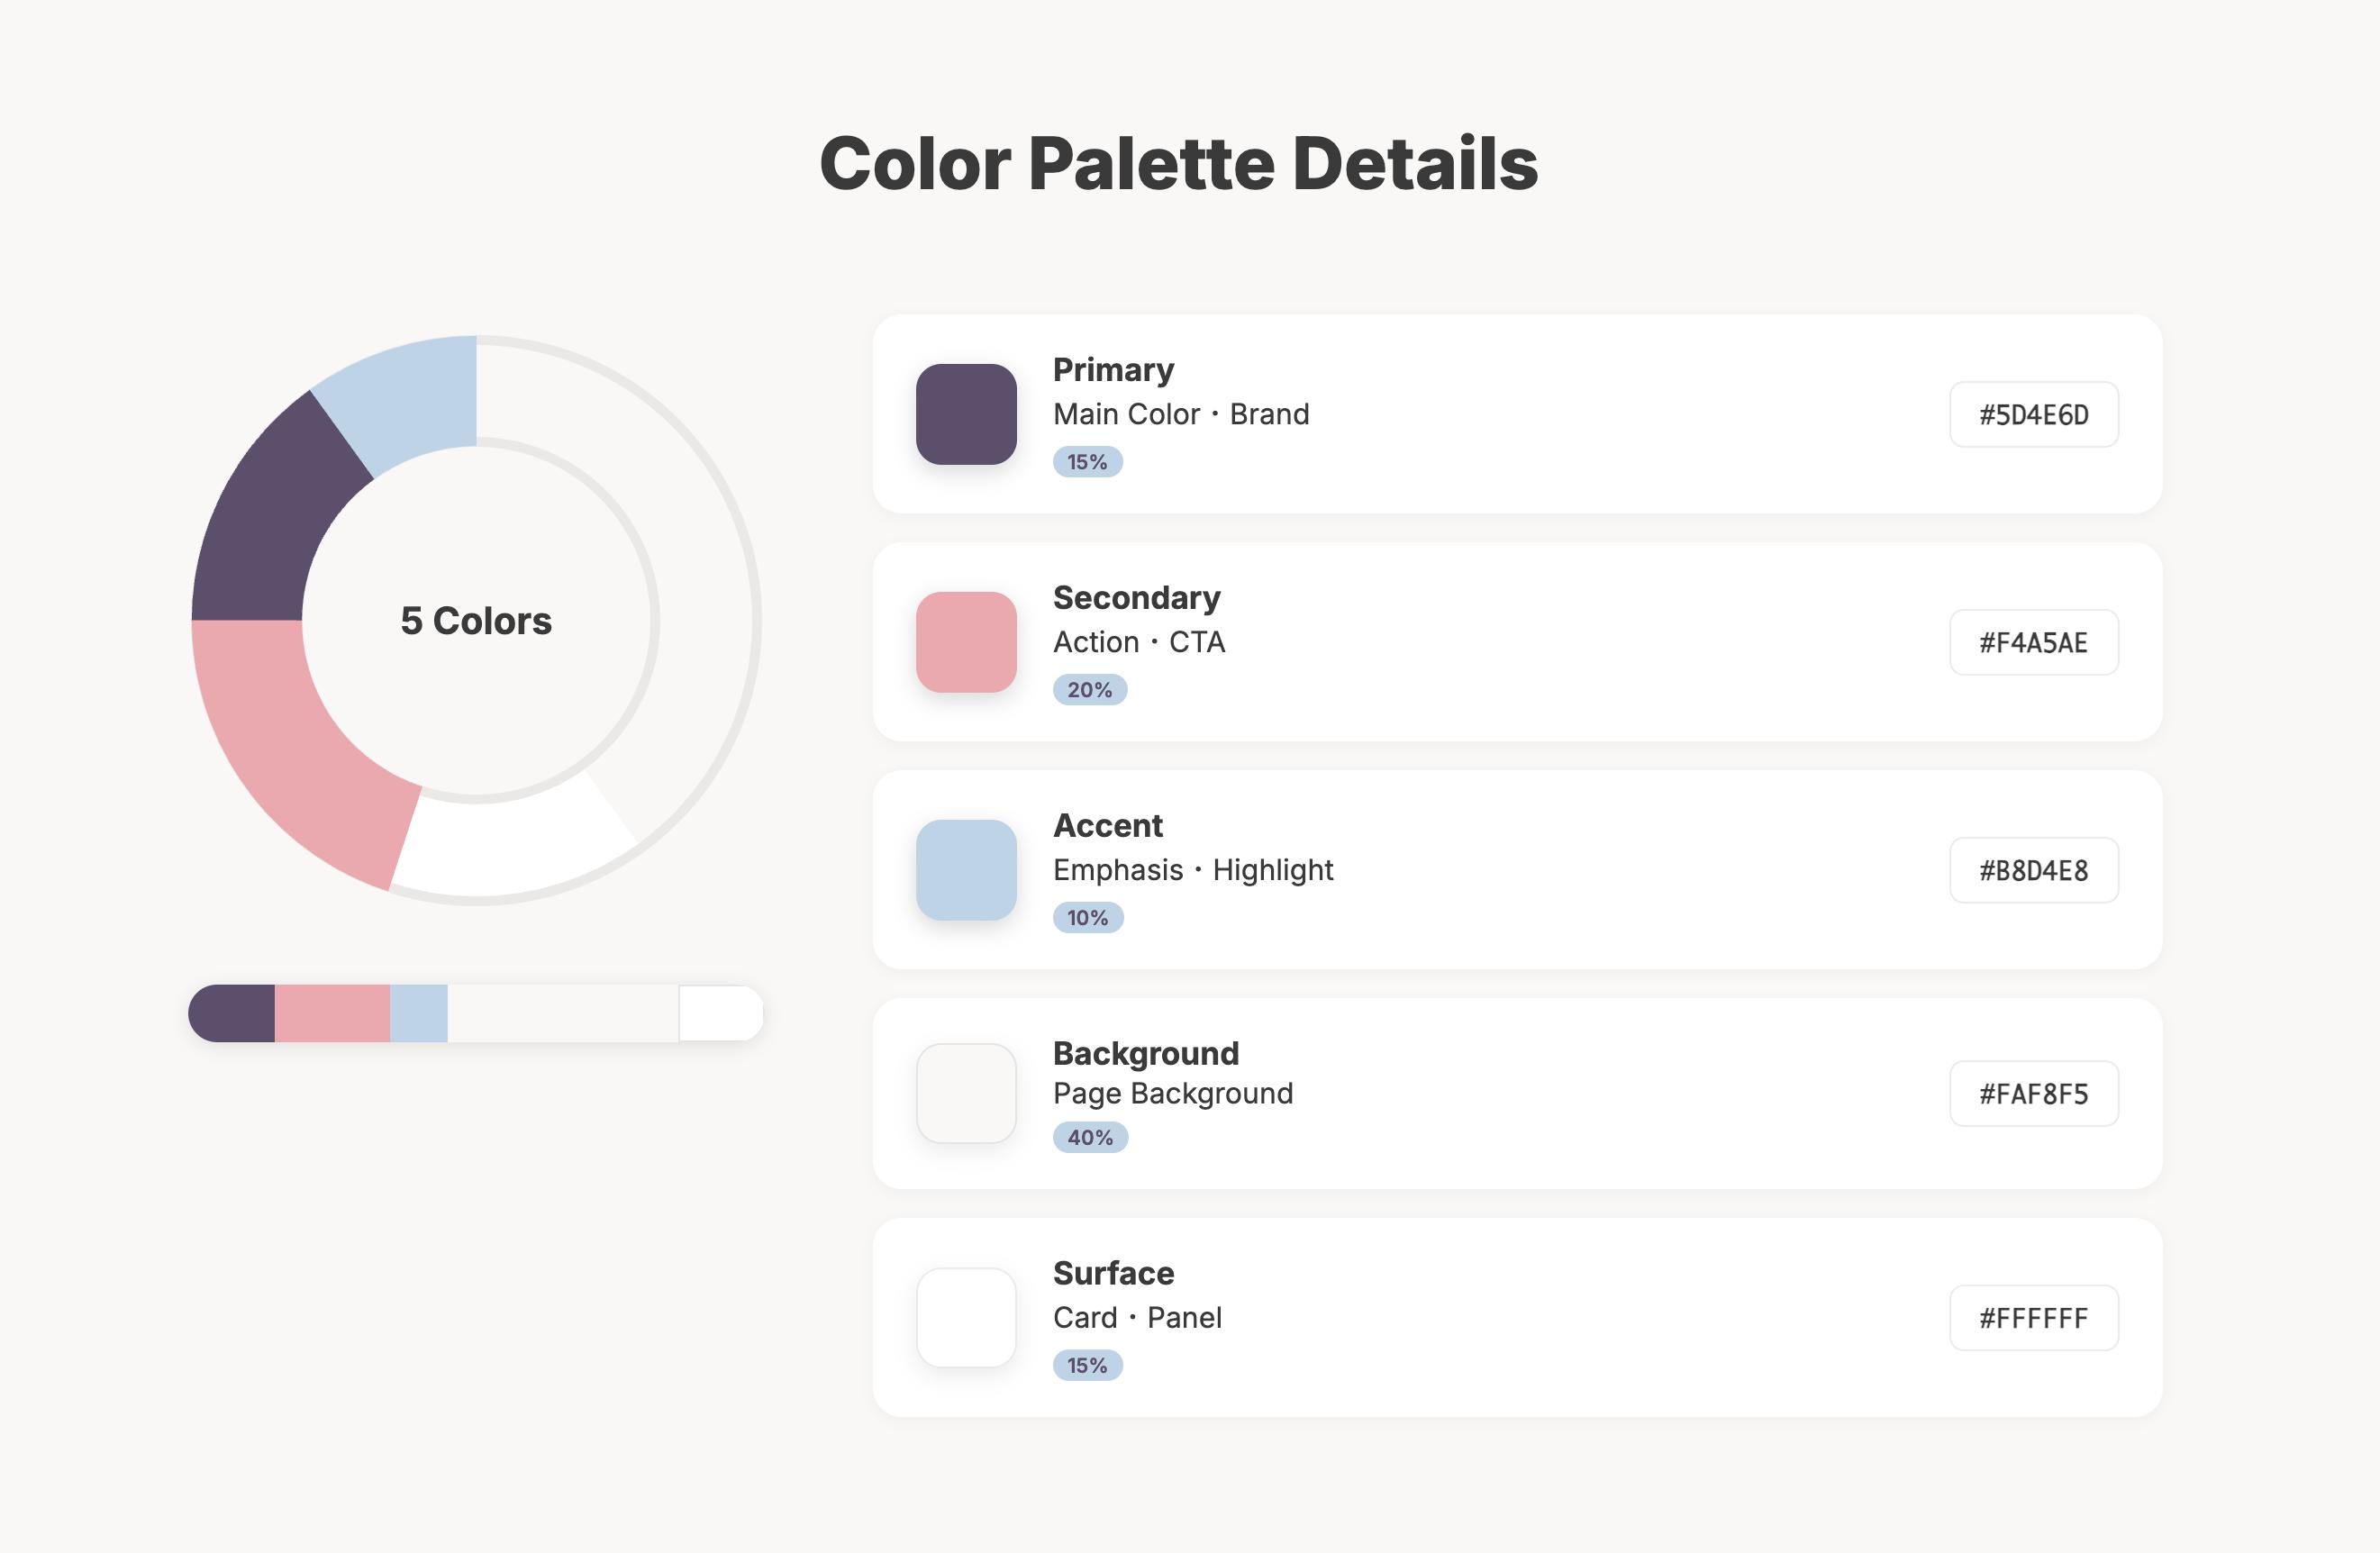Click the 15% badge under Primary
The image size is (2380, 1553).
(x=1087, y=462)
